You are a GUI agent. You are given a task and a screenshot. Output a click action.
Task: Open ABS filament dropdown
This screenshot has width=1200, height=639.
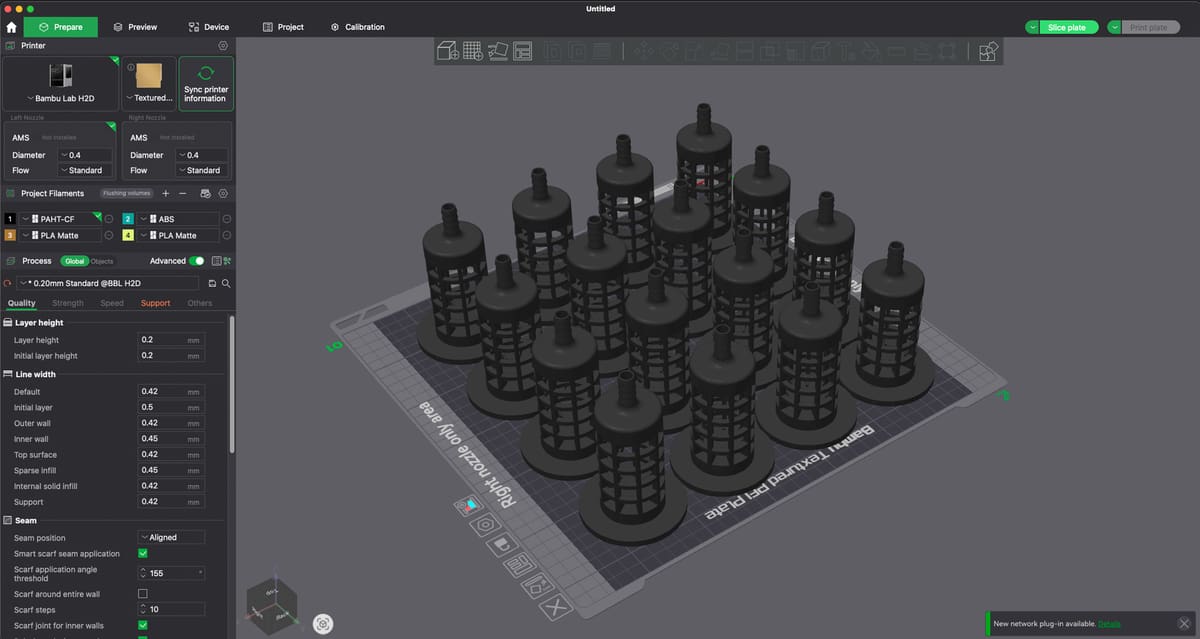coord(178,219)
